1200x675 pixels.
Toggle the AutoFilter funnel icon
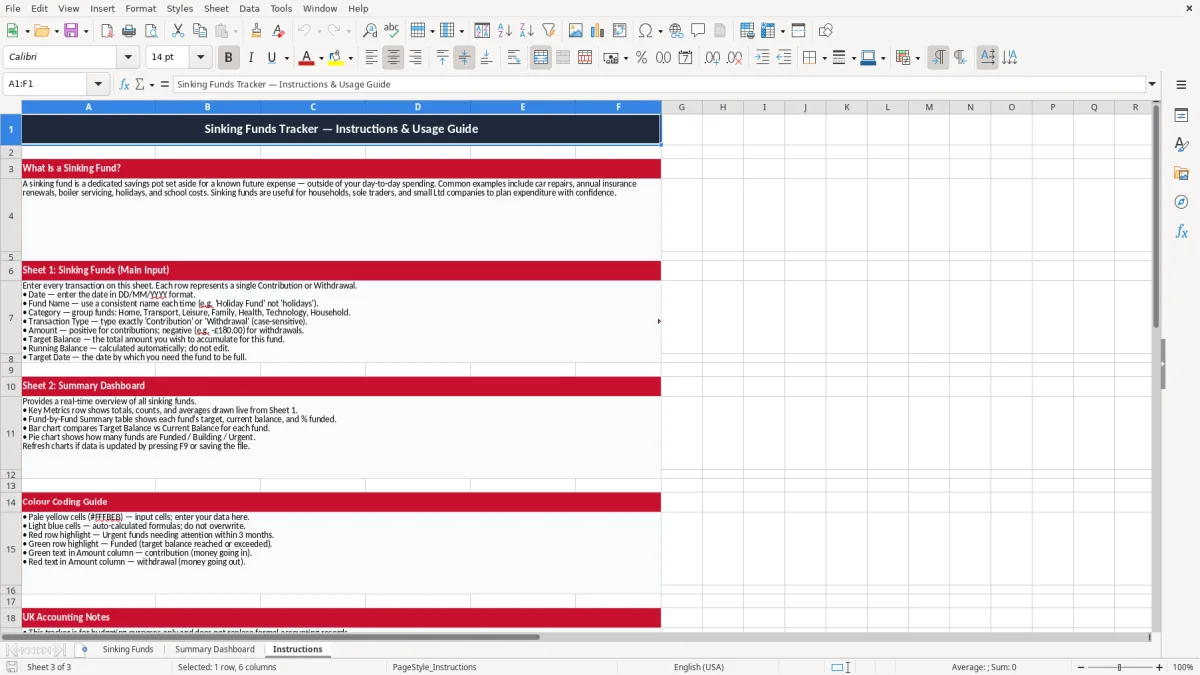[x=548, y=31]
